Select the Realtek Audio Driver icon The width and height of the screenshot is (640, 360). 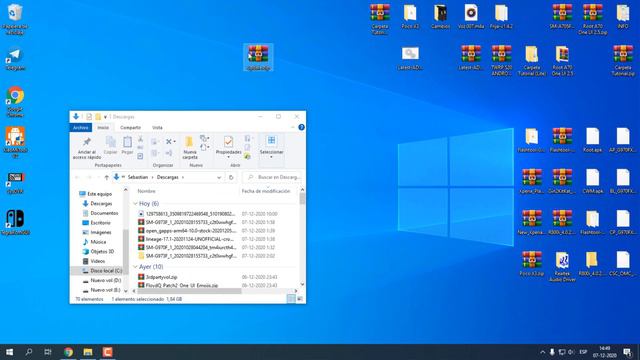click(x=562, y=267)
